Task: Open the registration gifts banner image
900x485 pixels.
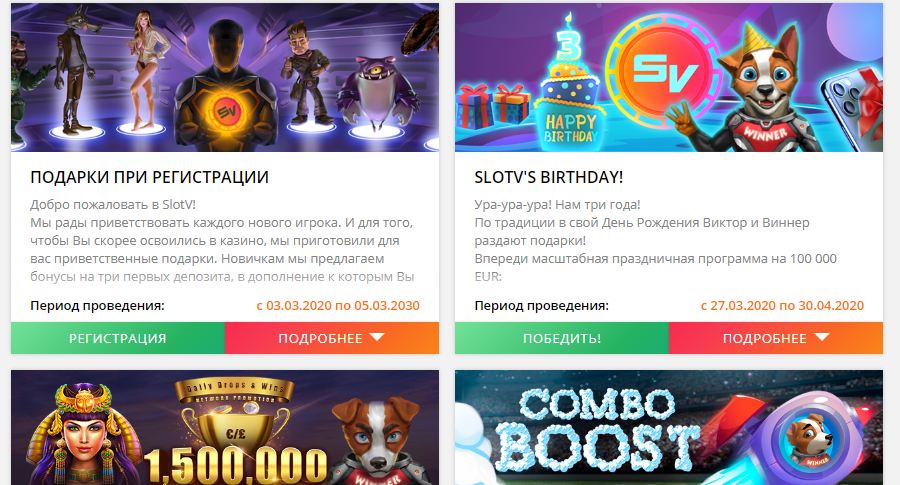Action: (225, 77)
